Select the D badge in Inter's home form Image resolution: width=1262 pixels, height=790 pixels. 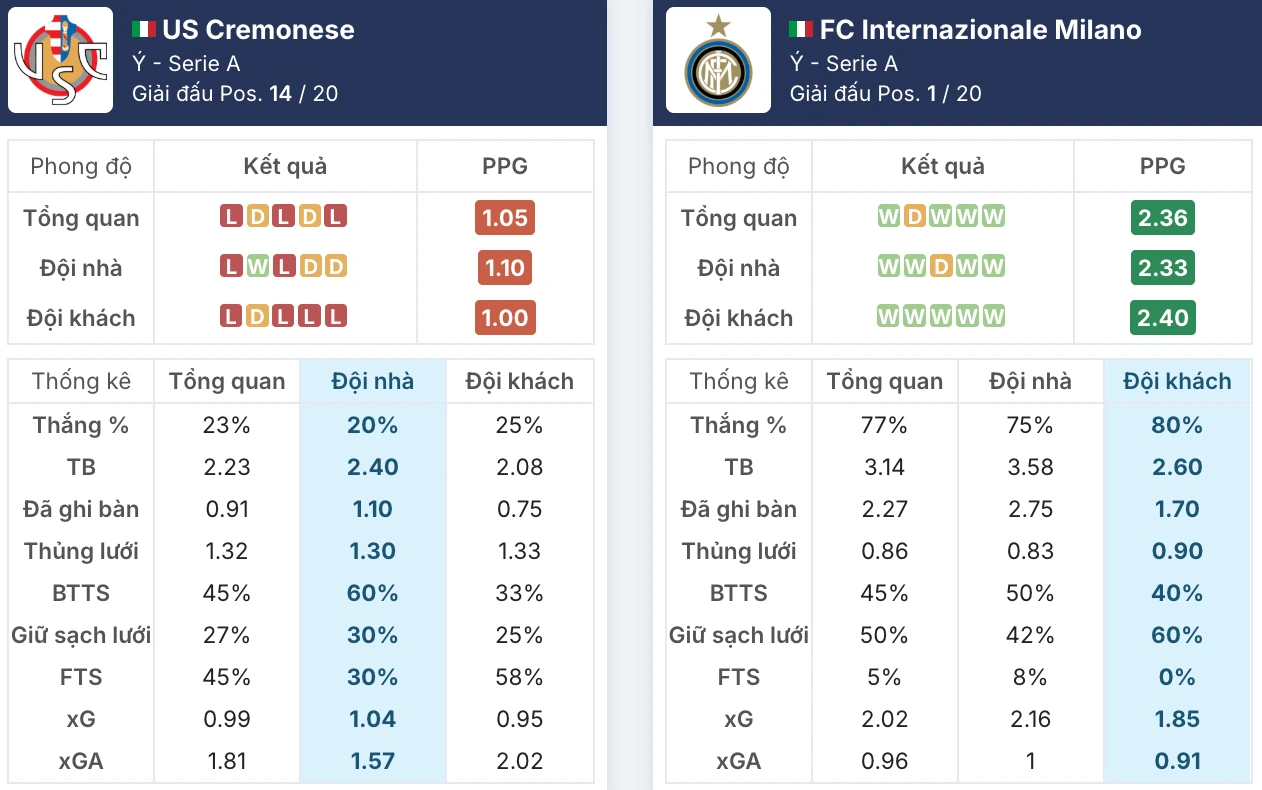[942, 267]
